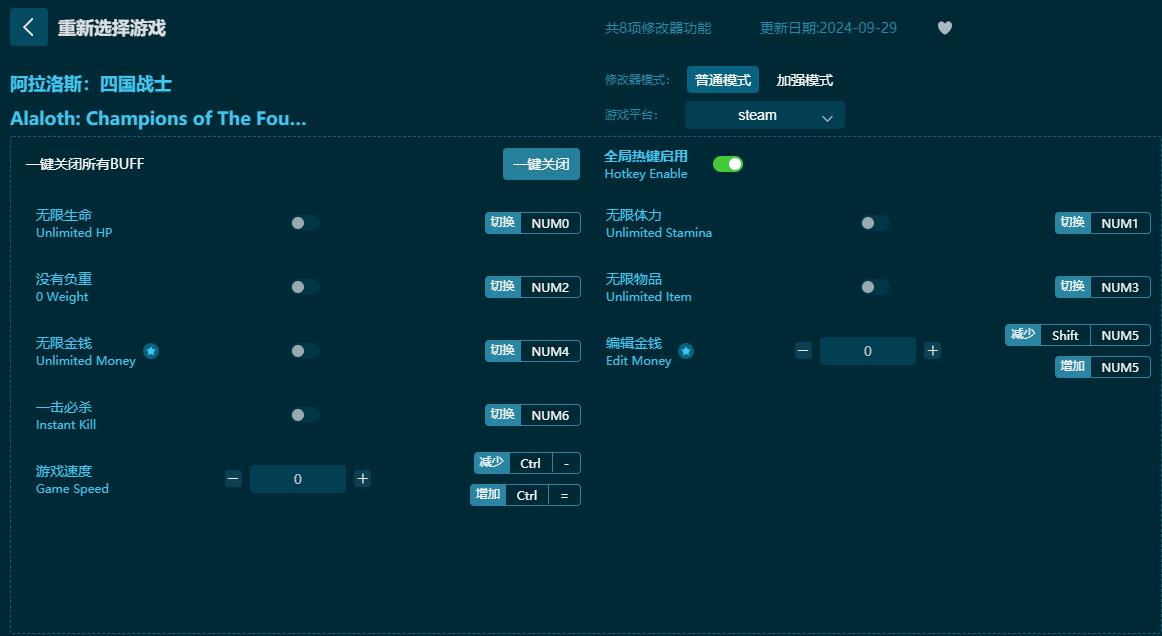Click the Edit Money value input field
The image size is (1162, 636).
[x=867, y=351]
